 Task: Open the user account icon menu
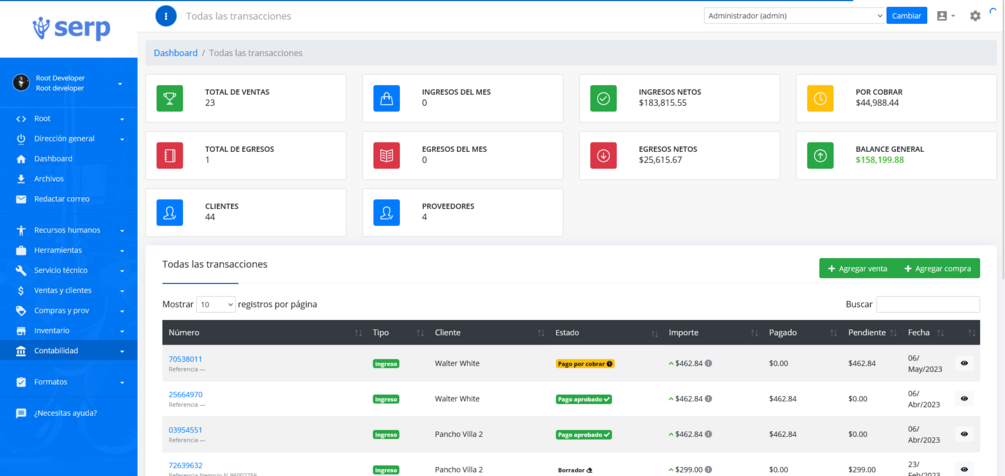coord(945,16)
